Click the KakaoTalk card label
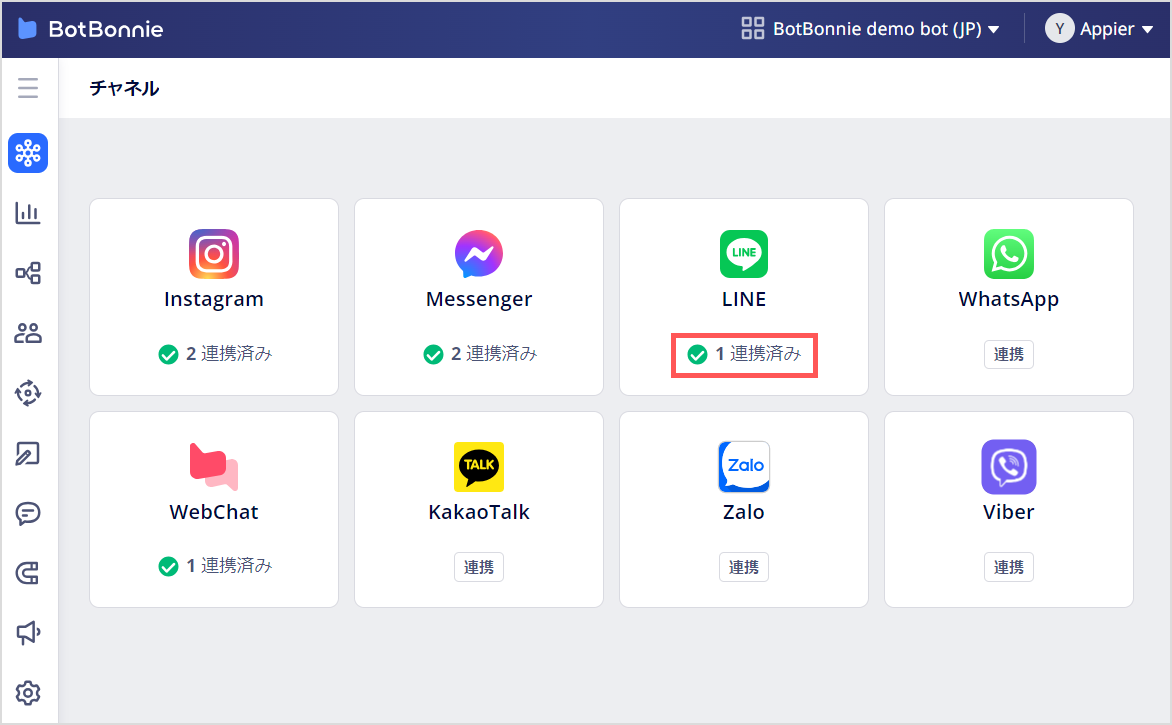Viewport: 1172px width, 725px height. point(479,512)
